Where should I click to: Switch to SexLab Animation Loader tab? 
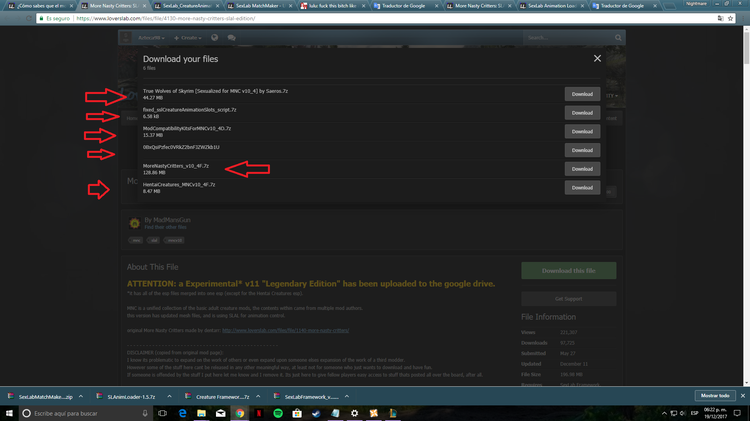pyautogui.click(x=550, y=6)
